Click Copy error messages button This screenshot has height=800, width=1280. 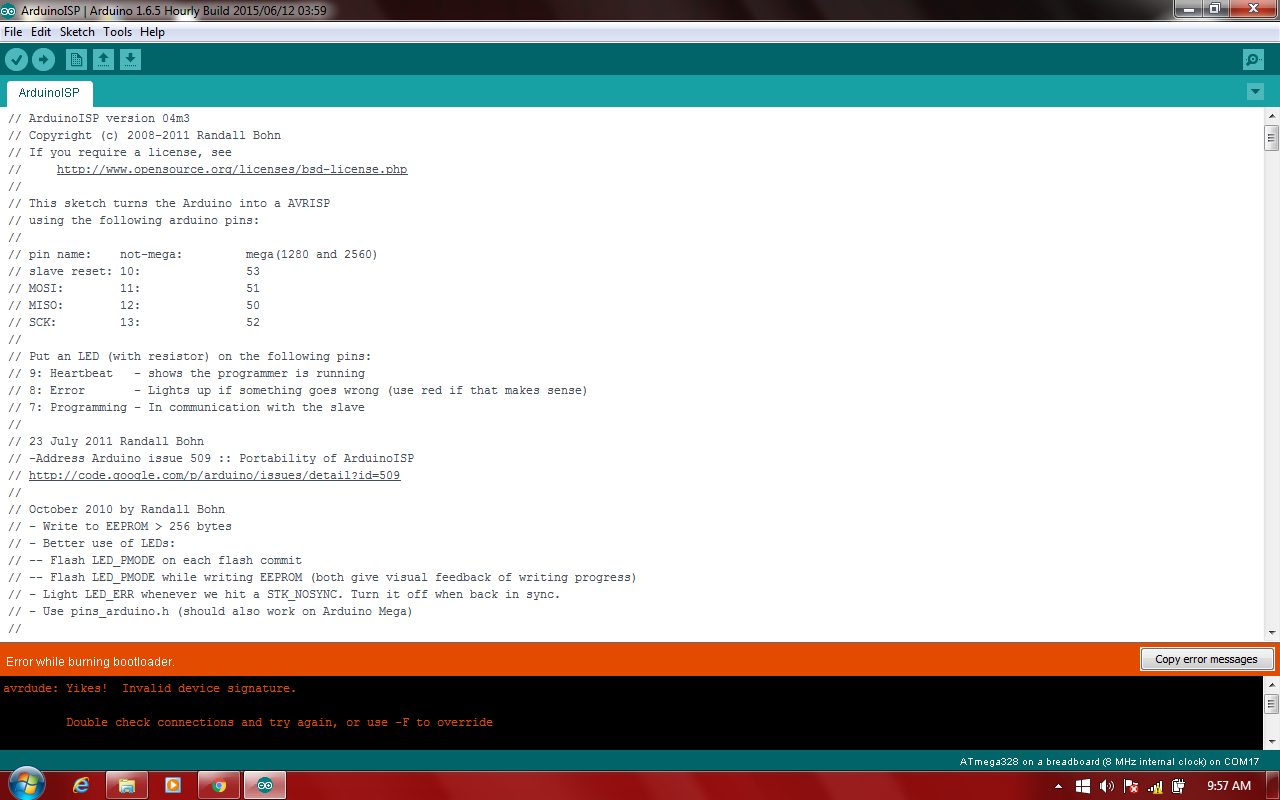1206,659
